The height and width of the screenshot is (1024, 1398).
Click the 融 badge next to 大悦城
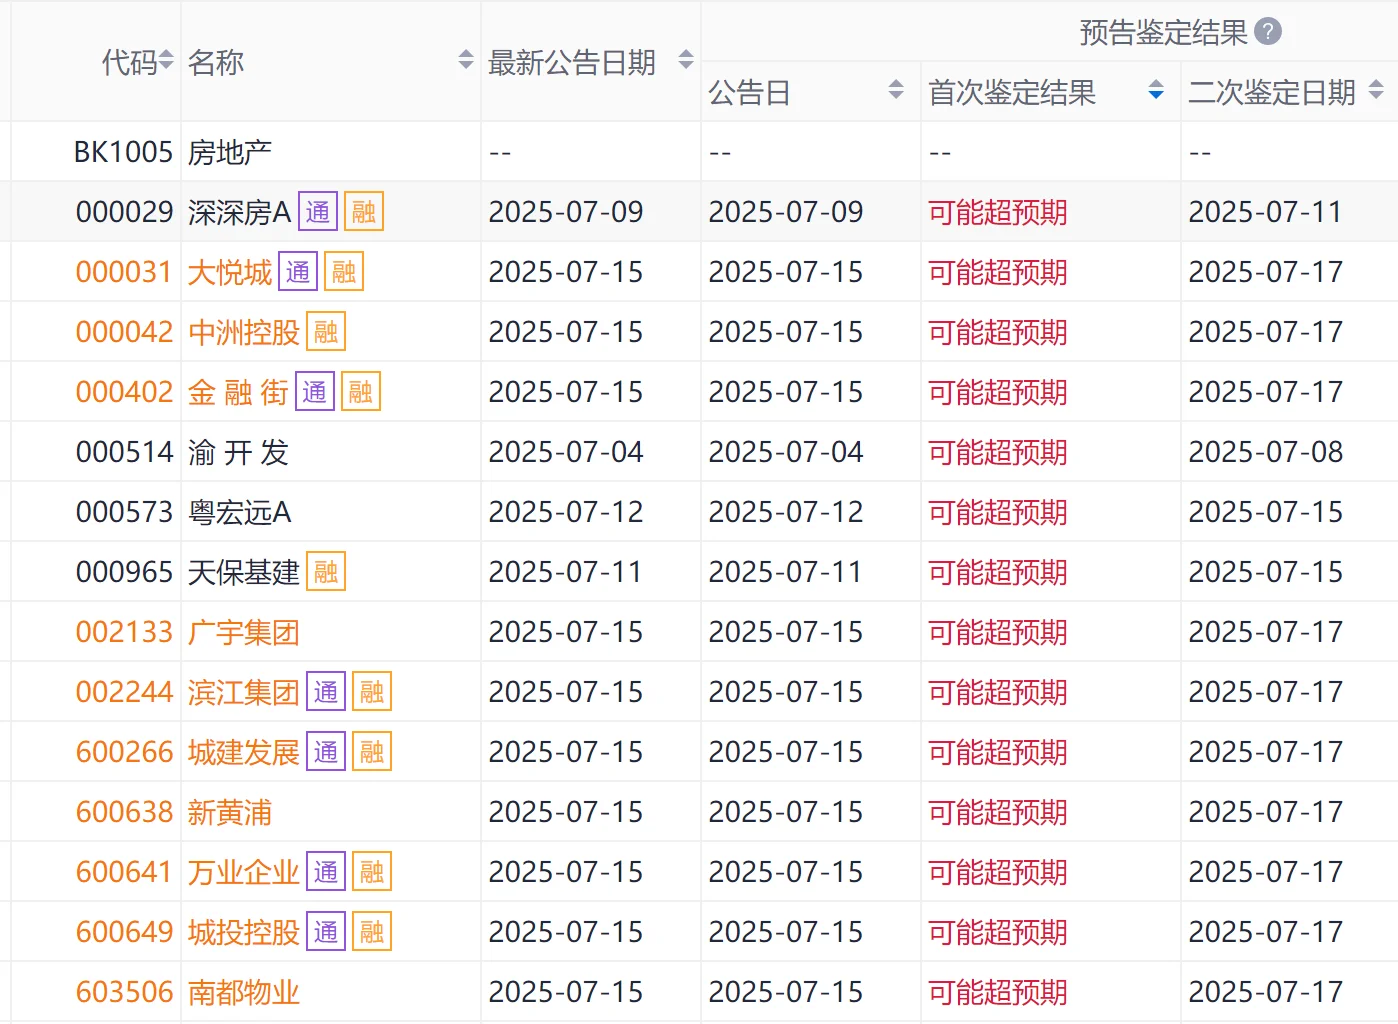344,272
